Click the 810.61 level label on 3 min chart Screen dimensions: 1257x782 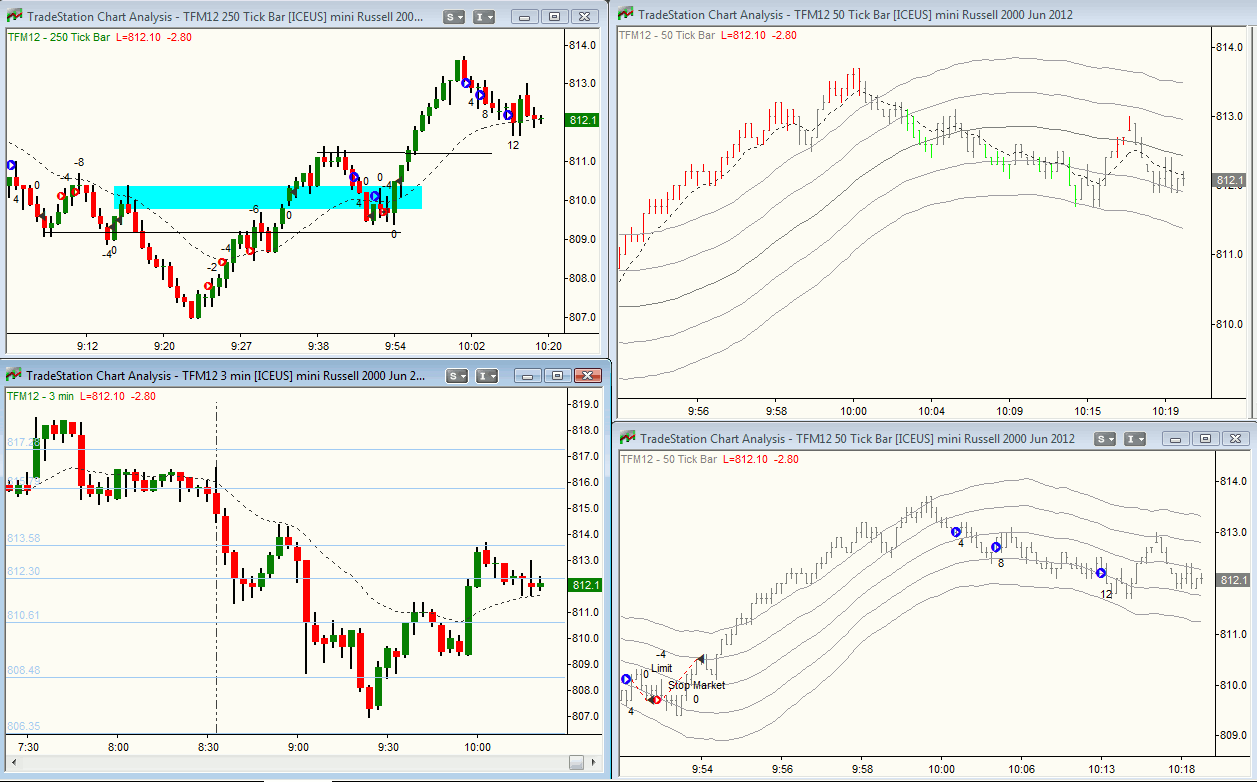23,616
